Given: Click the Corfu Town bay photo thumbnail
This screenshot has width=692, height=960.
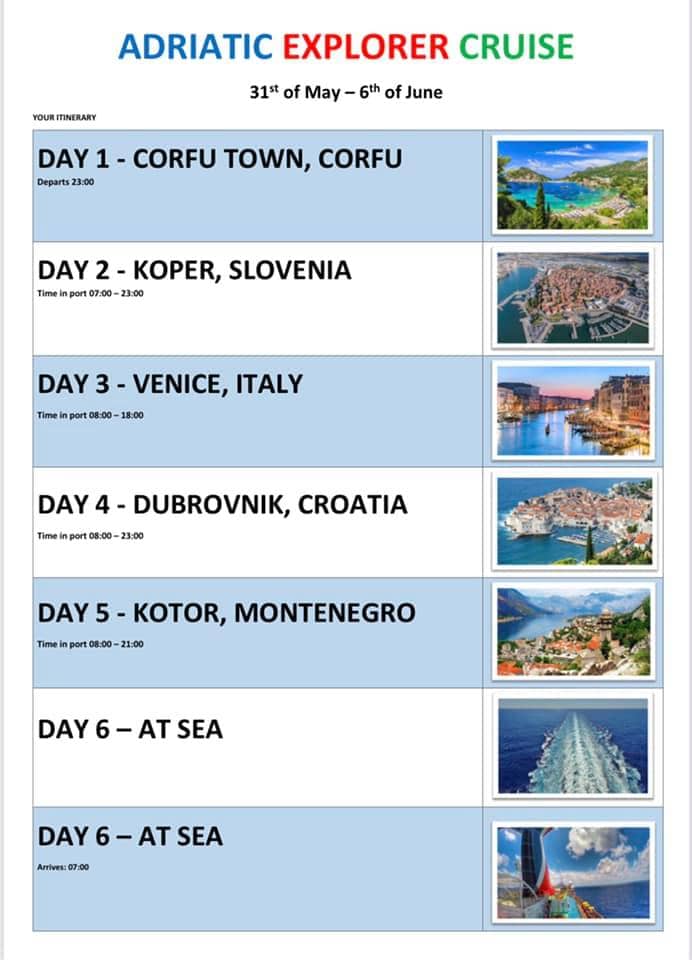Looking at the screenshot, I should coord(573,184).
